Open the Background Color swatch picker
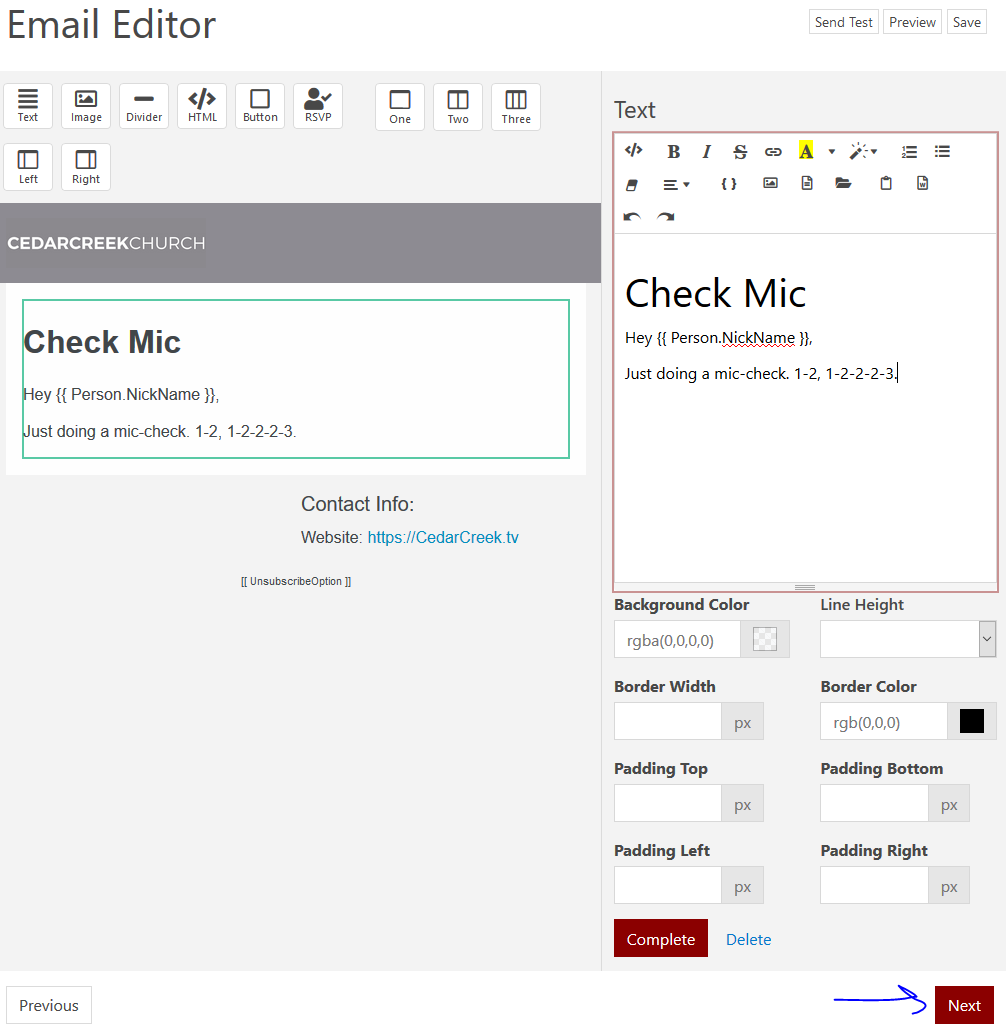 click(765, 639)
